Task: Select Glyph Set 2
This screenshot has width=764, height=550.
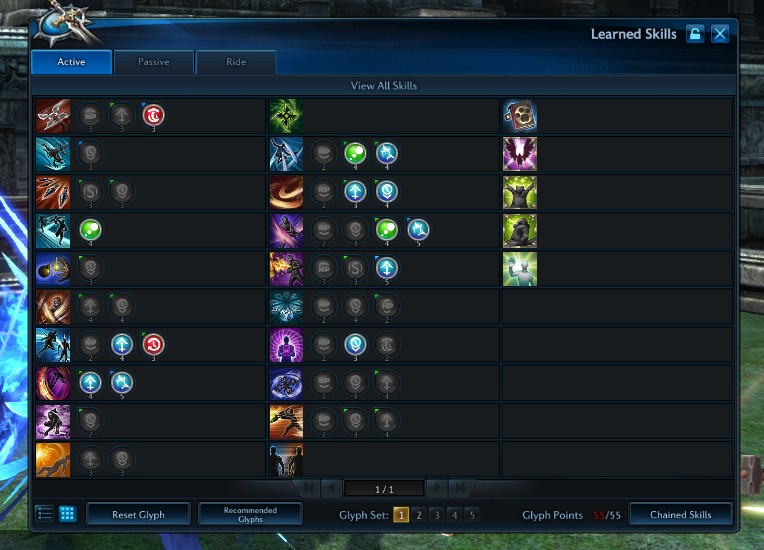Action: point(419,515)
